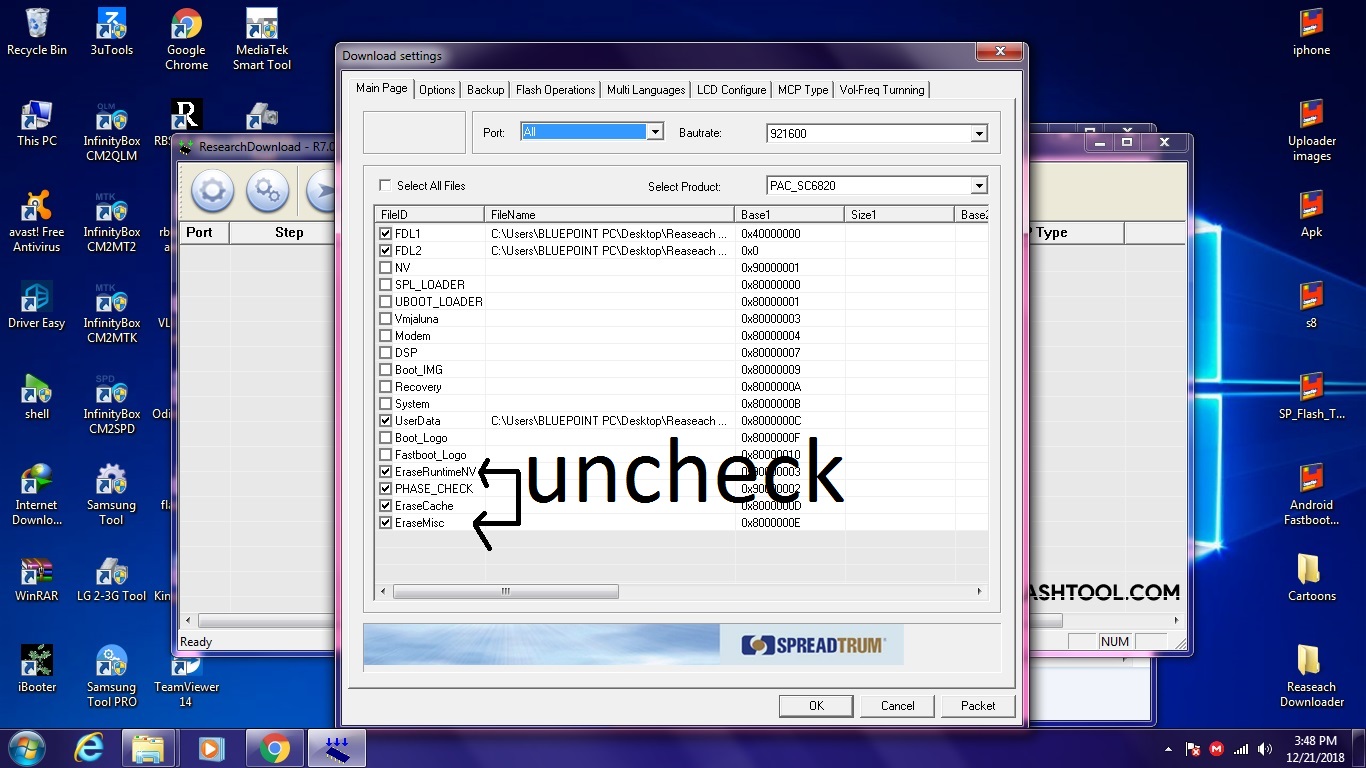Launch MediaTek Smart Tool shortcut
Image resolution: width=1366 pixels, height=768 pixels.
(262, 39)
